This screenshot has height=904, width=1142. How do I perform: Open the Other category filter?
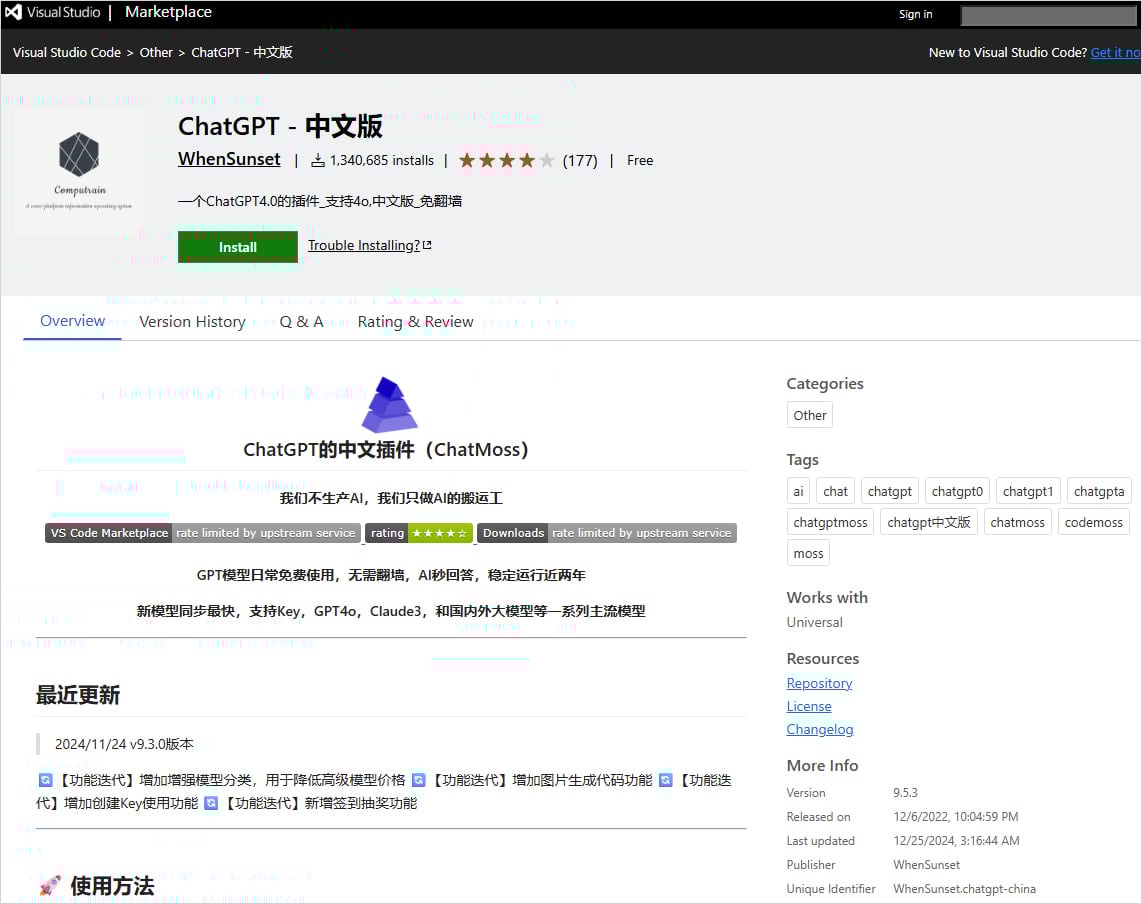(x=809, y=414)
